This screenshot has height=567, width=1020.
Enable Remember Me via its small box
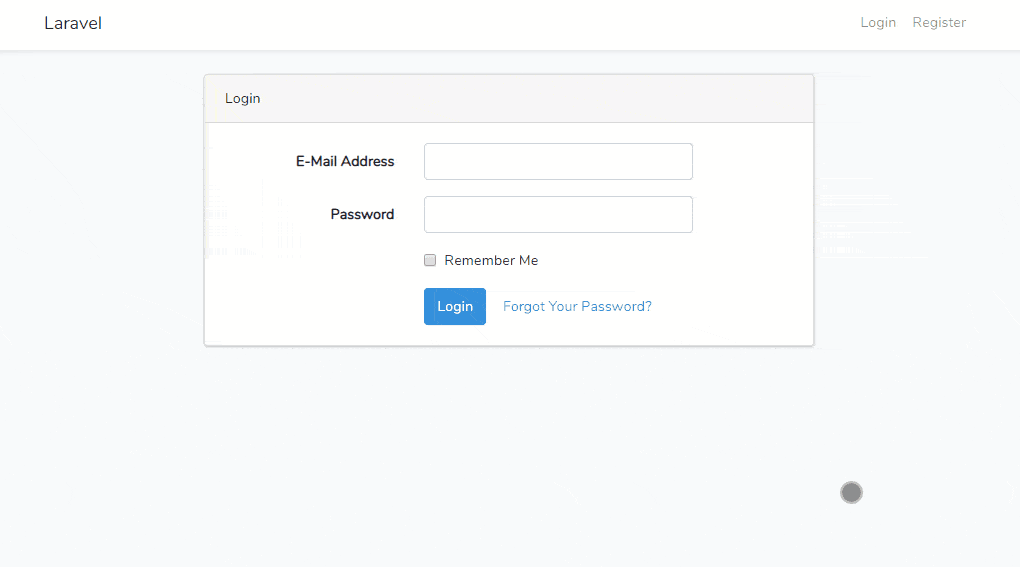coord(430,260)
